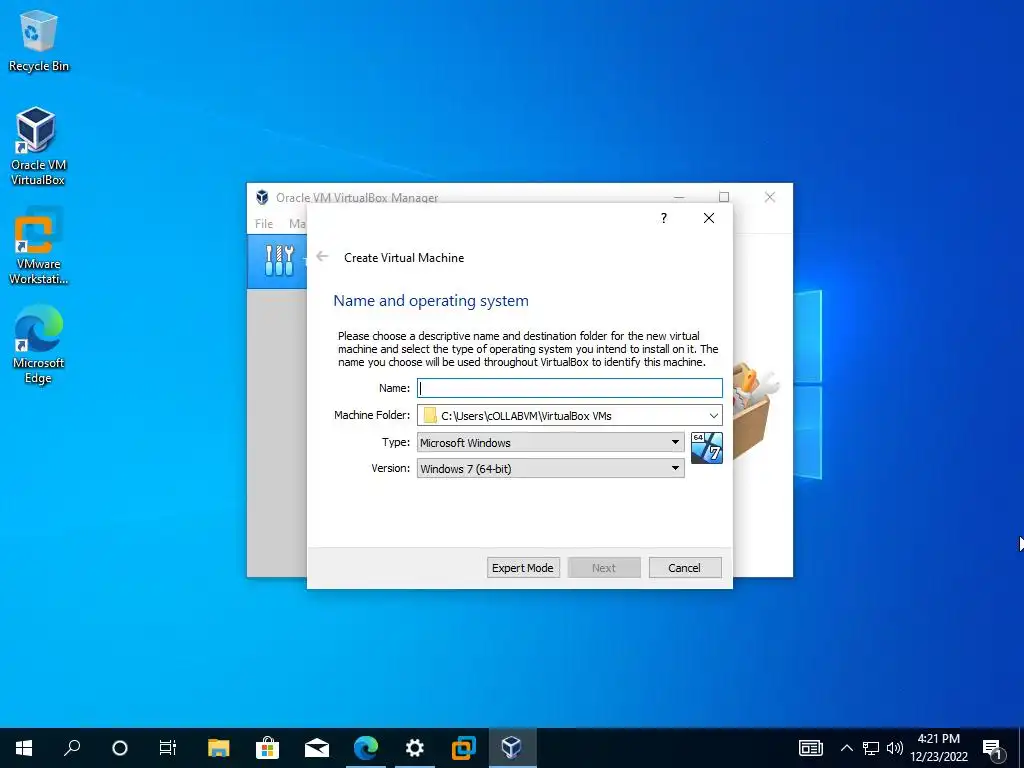
Task: Click the taskbar clock showing 4:21 PM
Action: (x=938, y=748)
